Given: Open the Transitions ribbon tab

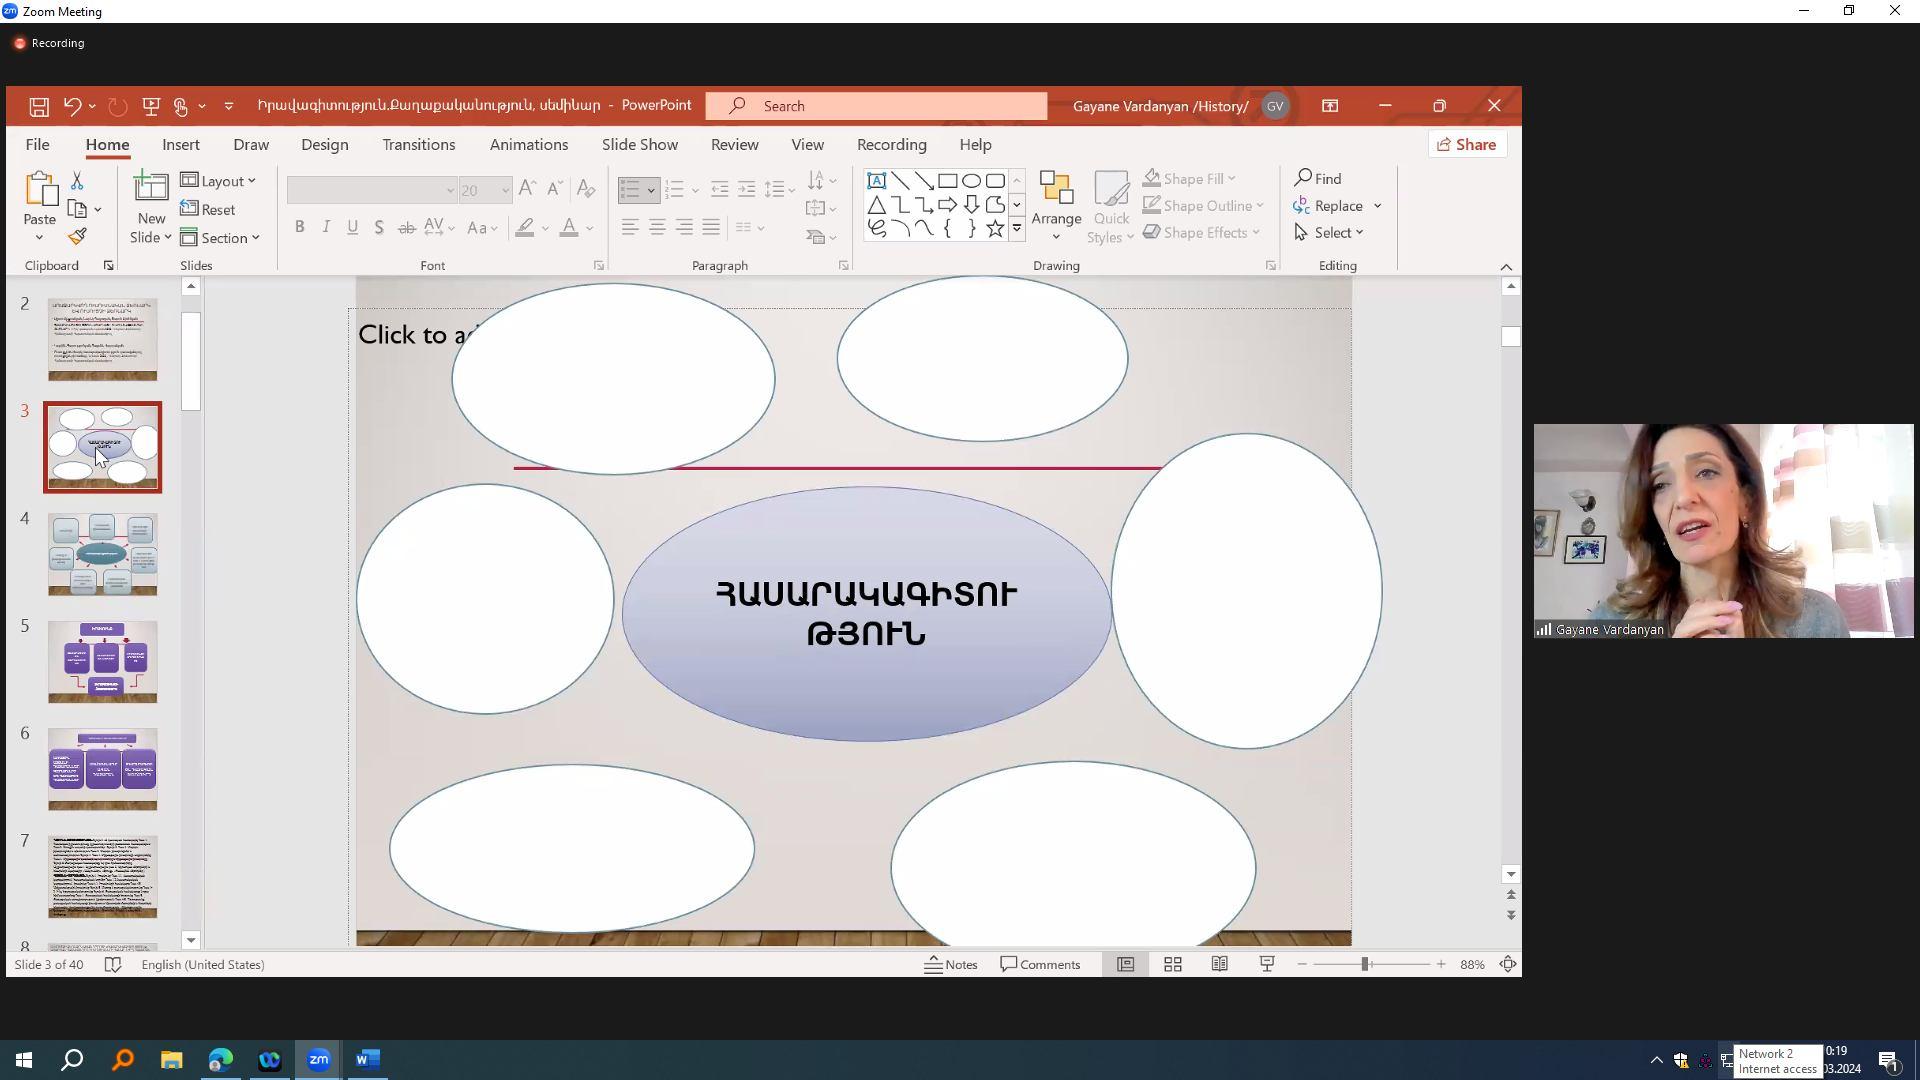Looking at the screenshot, I should tap(418, 145).
